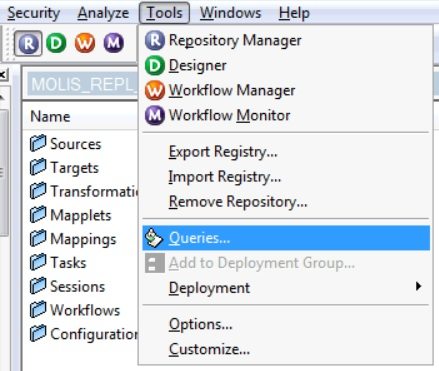Select Remove Repository... from the menu
This screenshot has width=439, height=371.
click(x=286, y=202)
